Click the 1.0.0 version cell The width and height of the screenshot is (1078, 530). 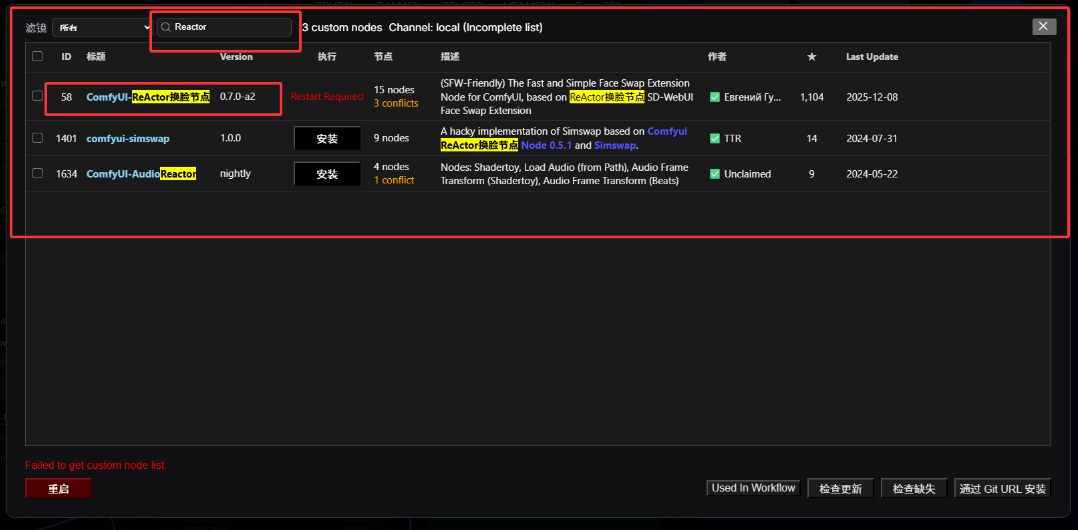(230, 138)
